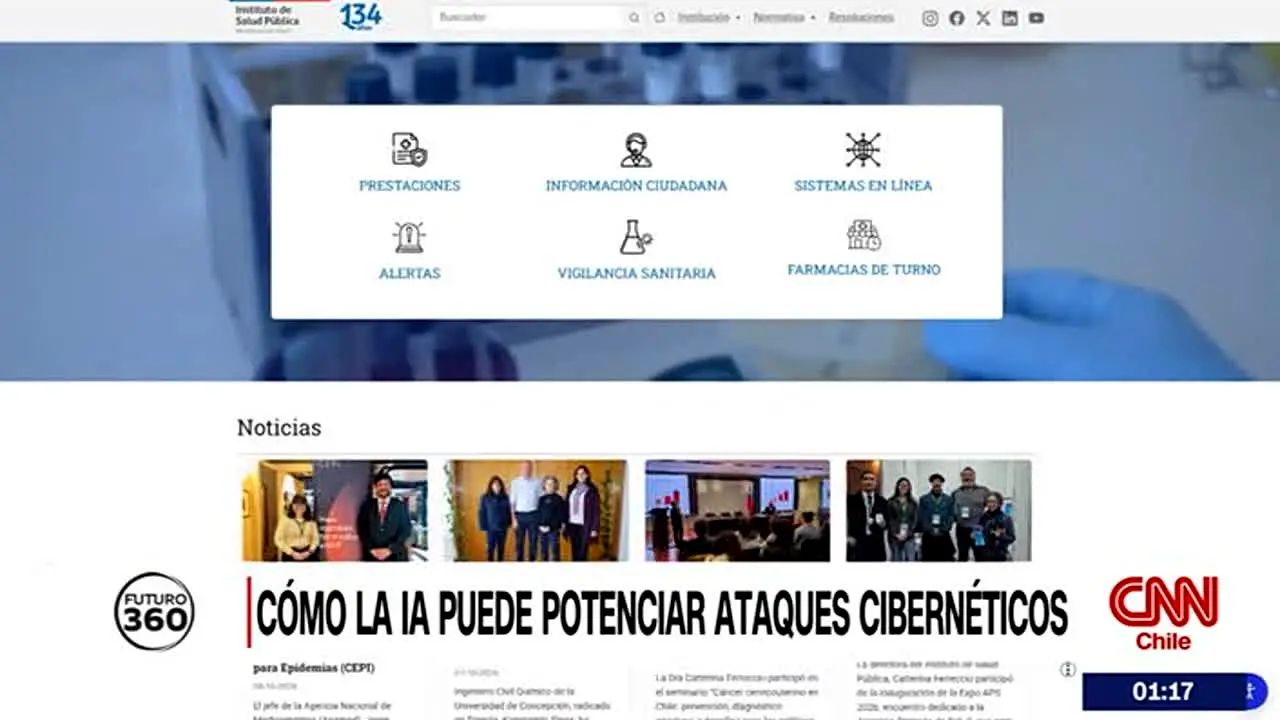Open the X (Twitter) social icon
The image size is (1280, 720).
pos(983,18)
